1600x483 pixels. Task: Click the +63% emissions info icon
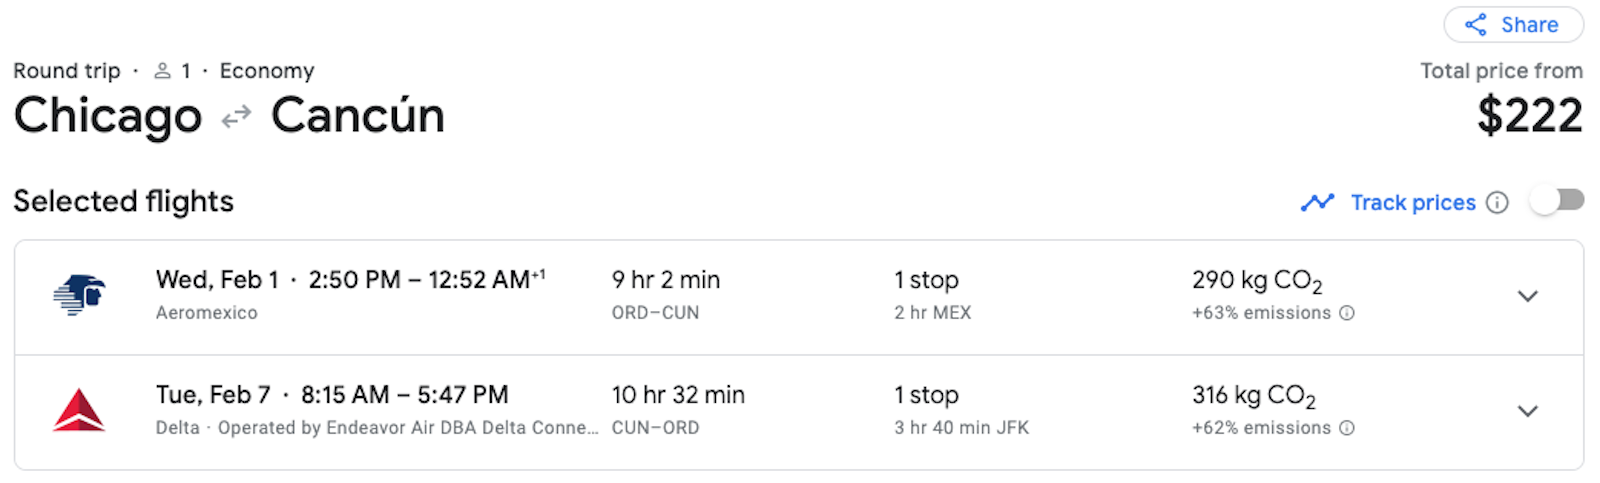1347,313
